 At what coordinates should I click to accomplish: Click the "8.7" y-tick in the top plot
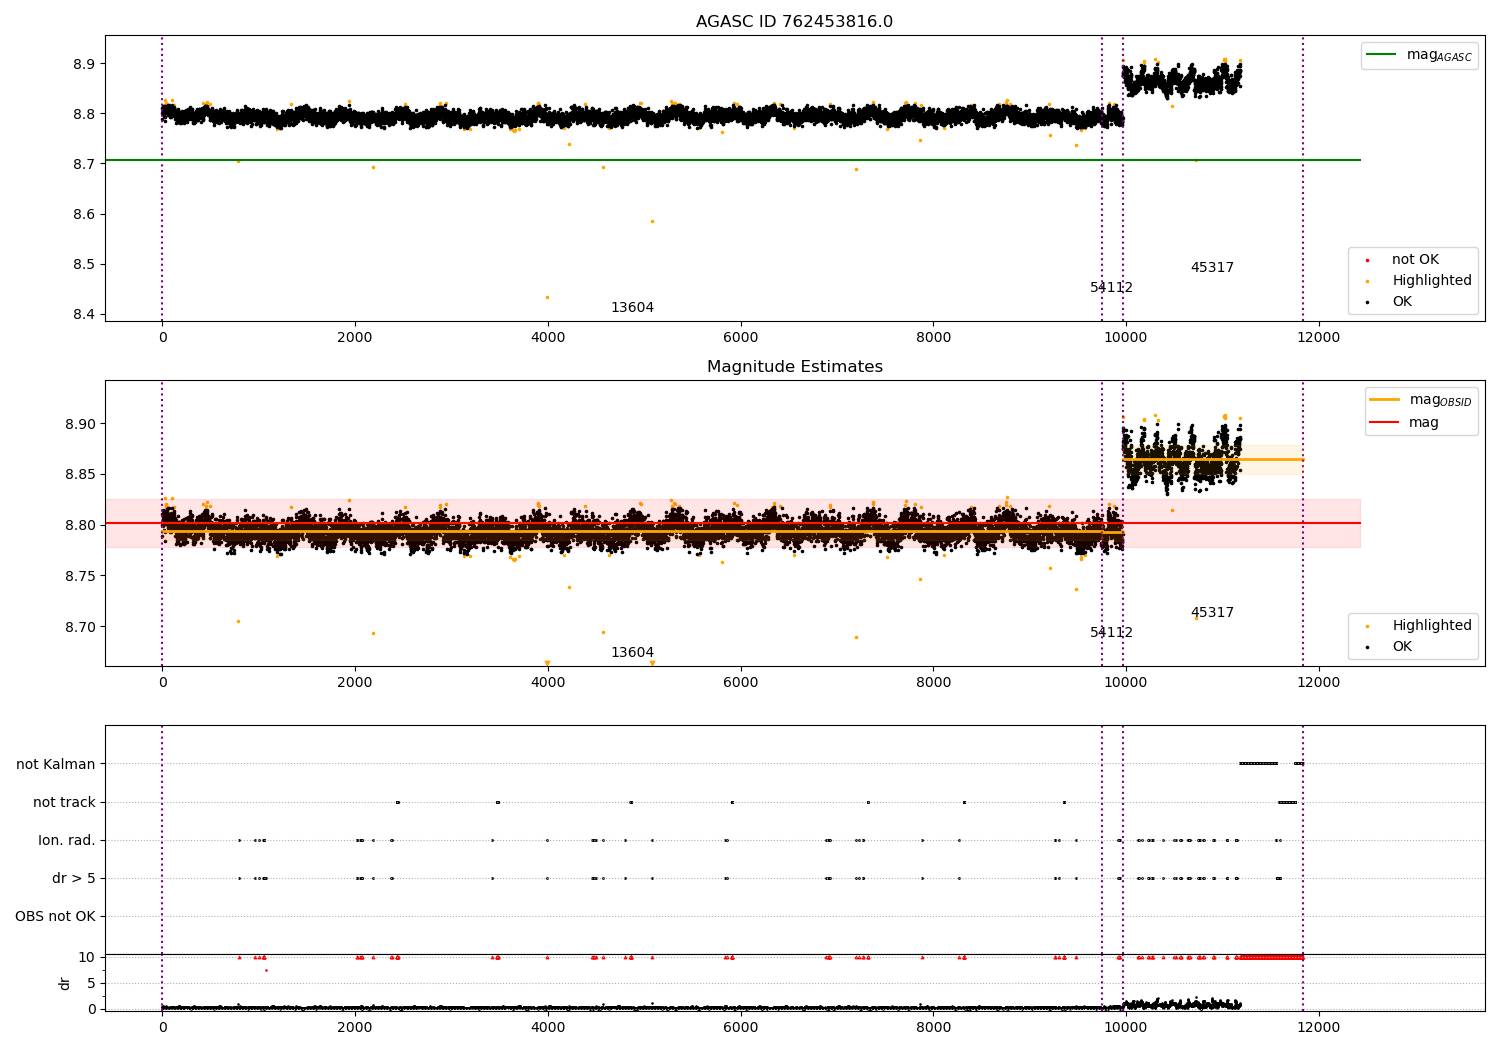pyautogui.click(x=85, y=164)
